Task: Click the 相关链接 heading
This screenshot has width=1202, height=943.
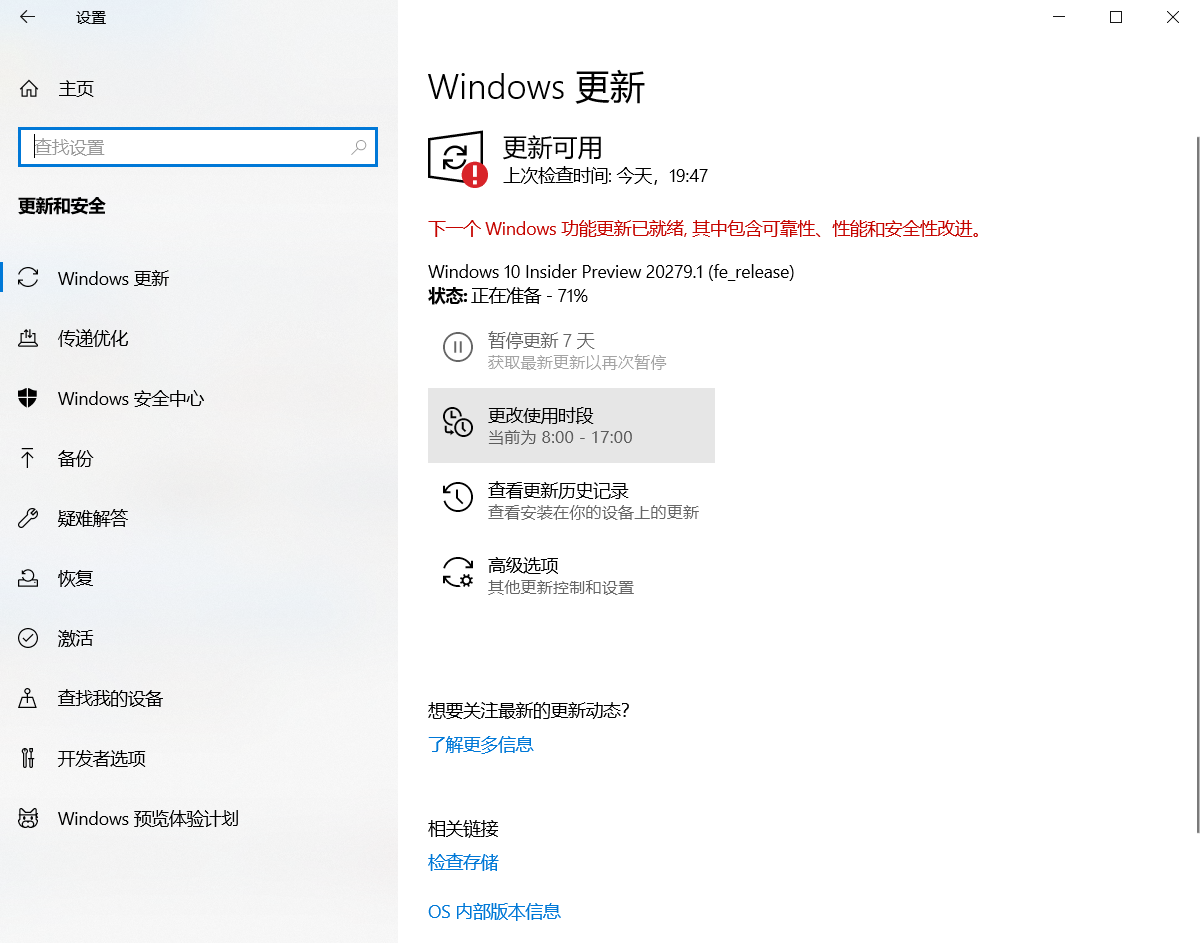Action: (463, 828)
